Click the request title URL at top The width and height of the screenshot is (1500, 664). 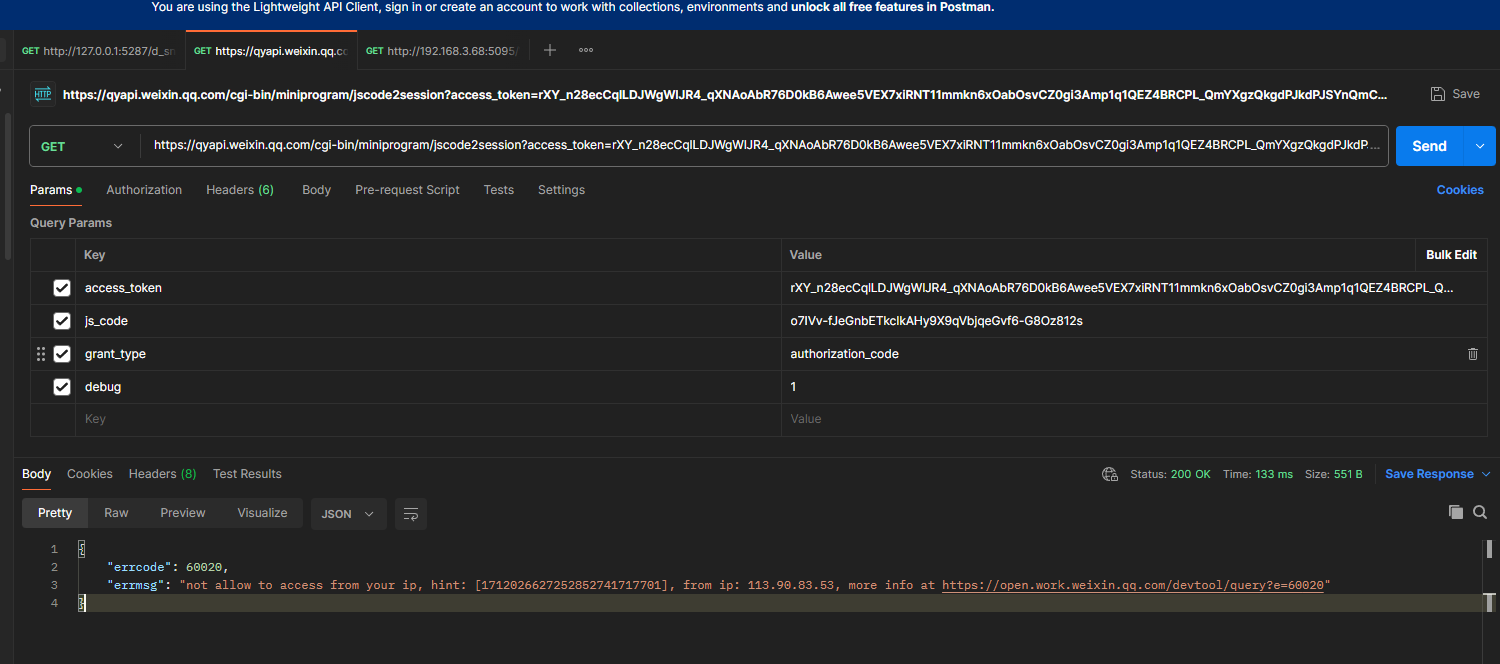click(x=725, y=95)
